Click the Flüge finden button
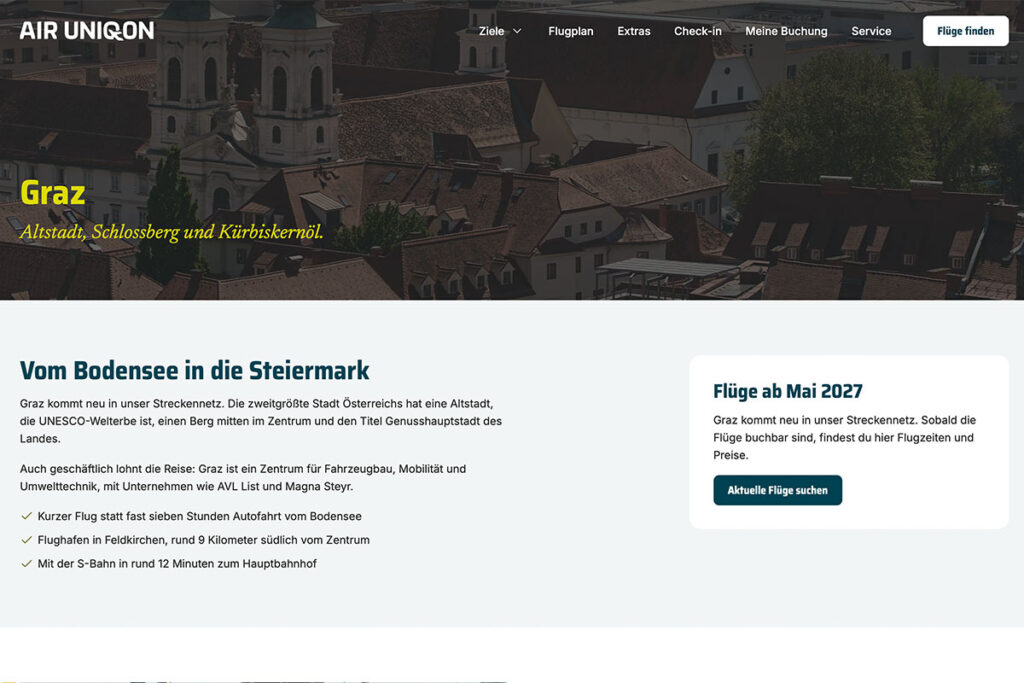The image size is (1024, 683). point(965,31)
